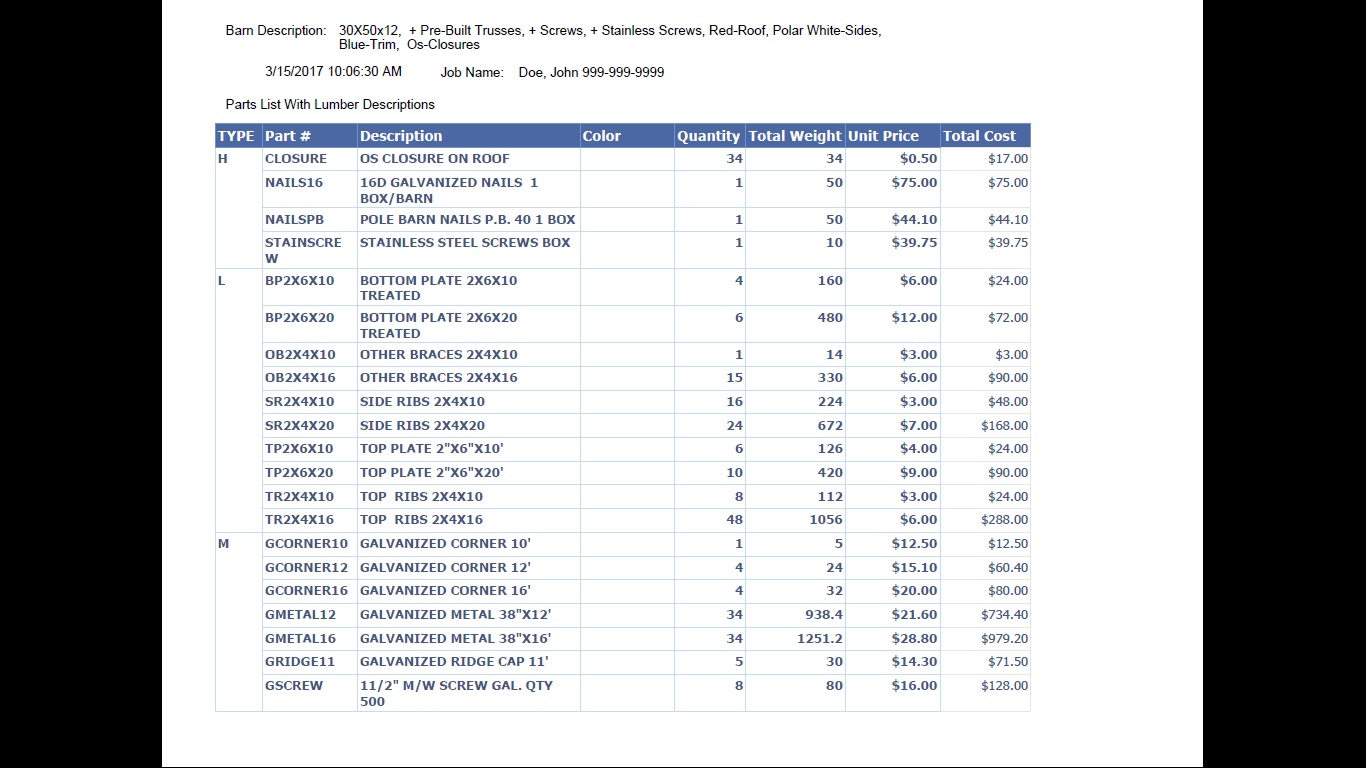Click the Quantity column header
This screenshot has height=768, width=1366.
click(710, 136)
